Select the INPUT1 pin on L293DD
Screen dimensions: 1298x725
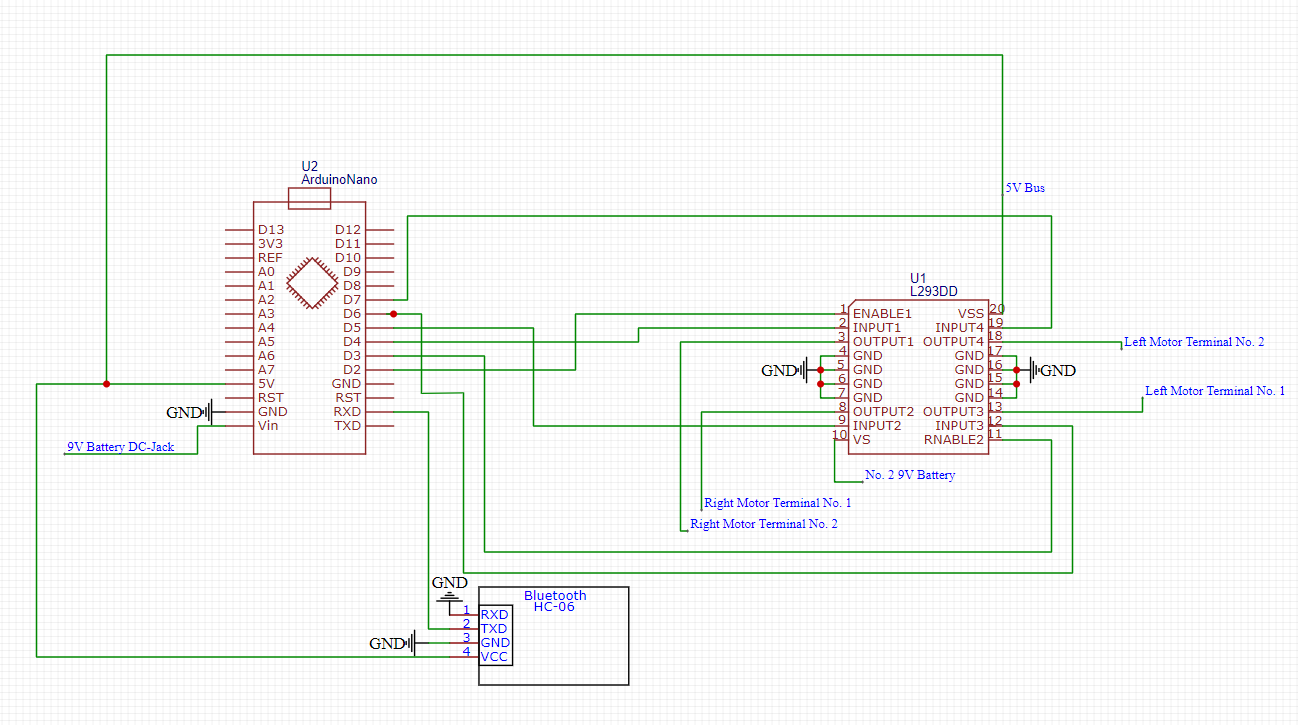pos(877,328)
